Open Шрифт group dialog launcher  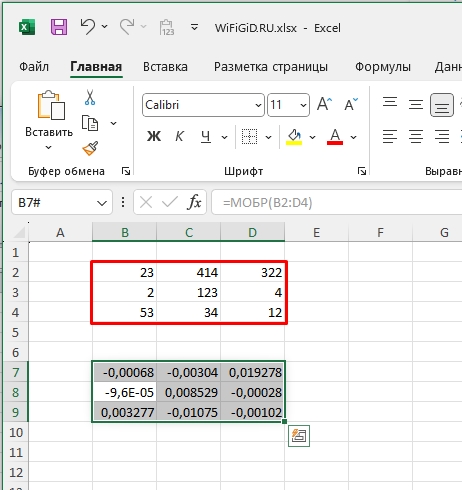362,171
